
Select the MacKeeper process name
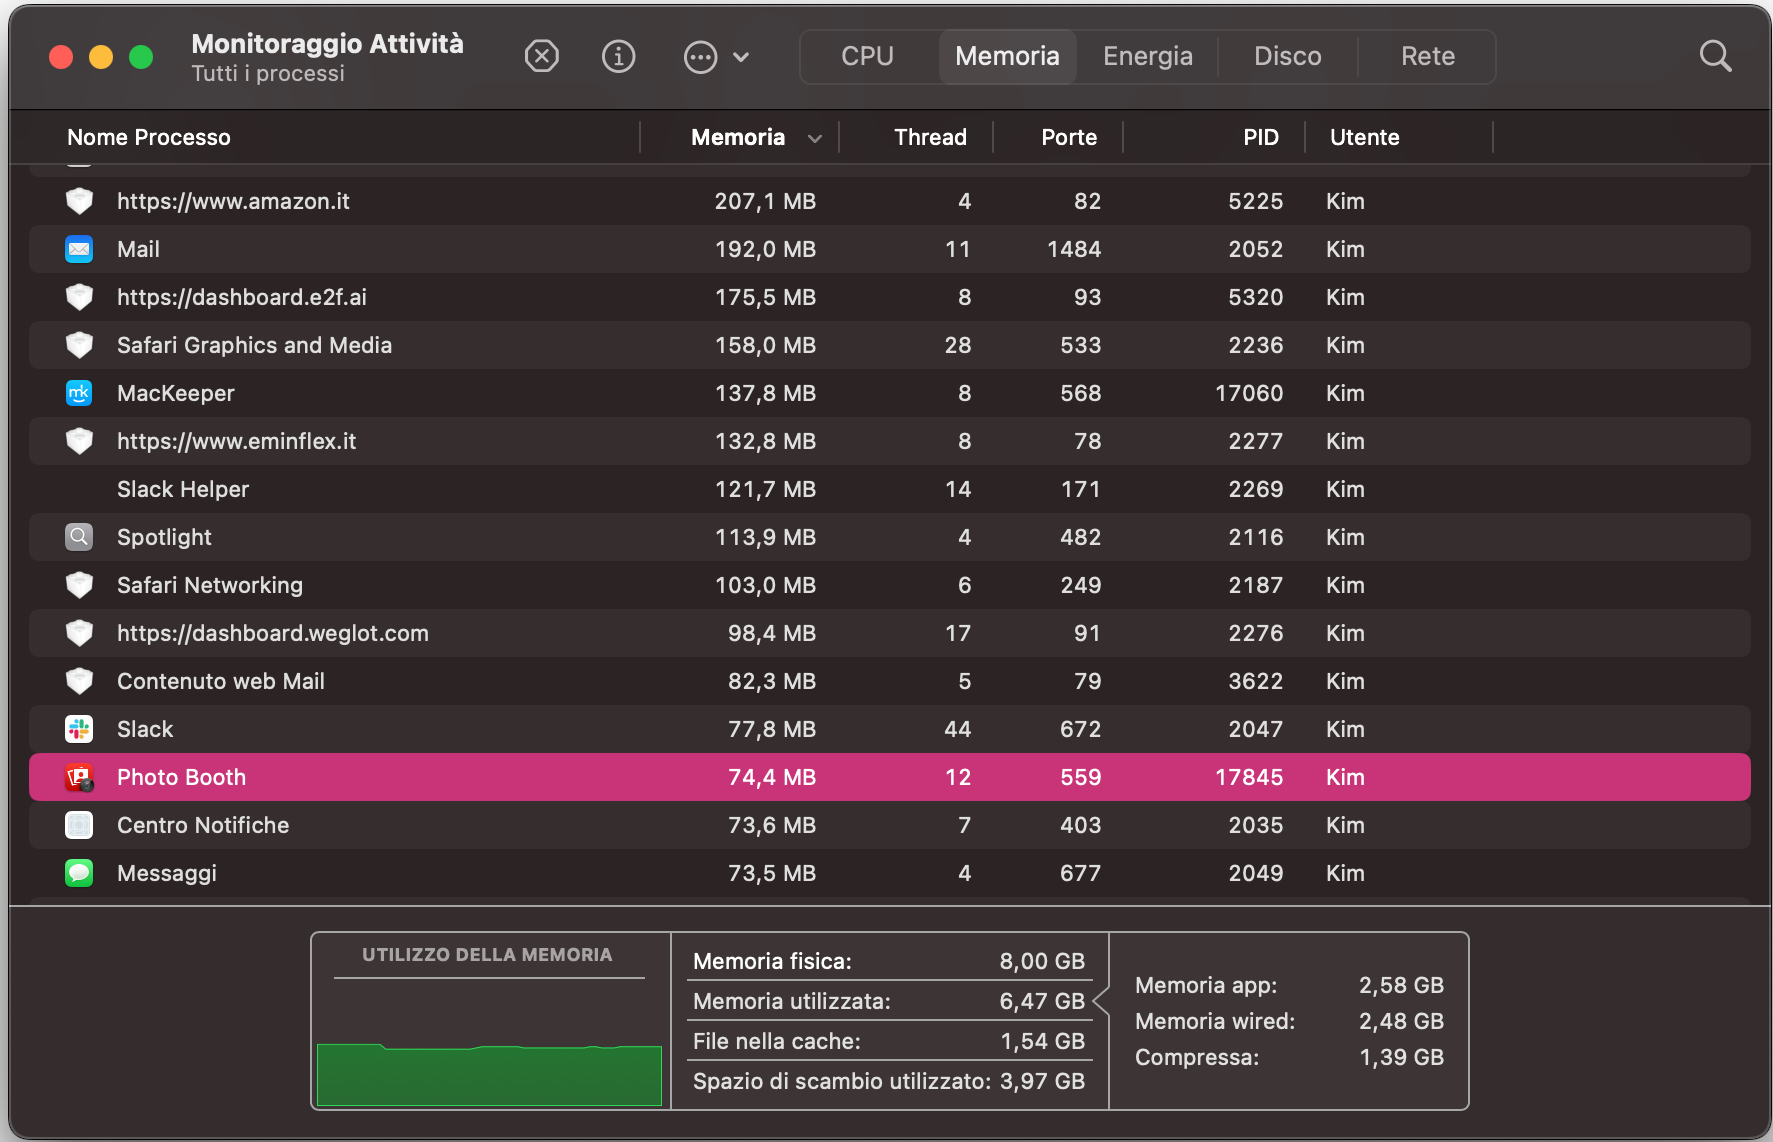pyautogui.click(x=176, y=393)
